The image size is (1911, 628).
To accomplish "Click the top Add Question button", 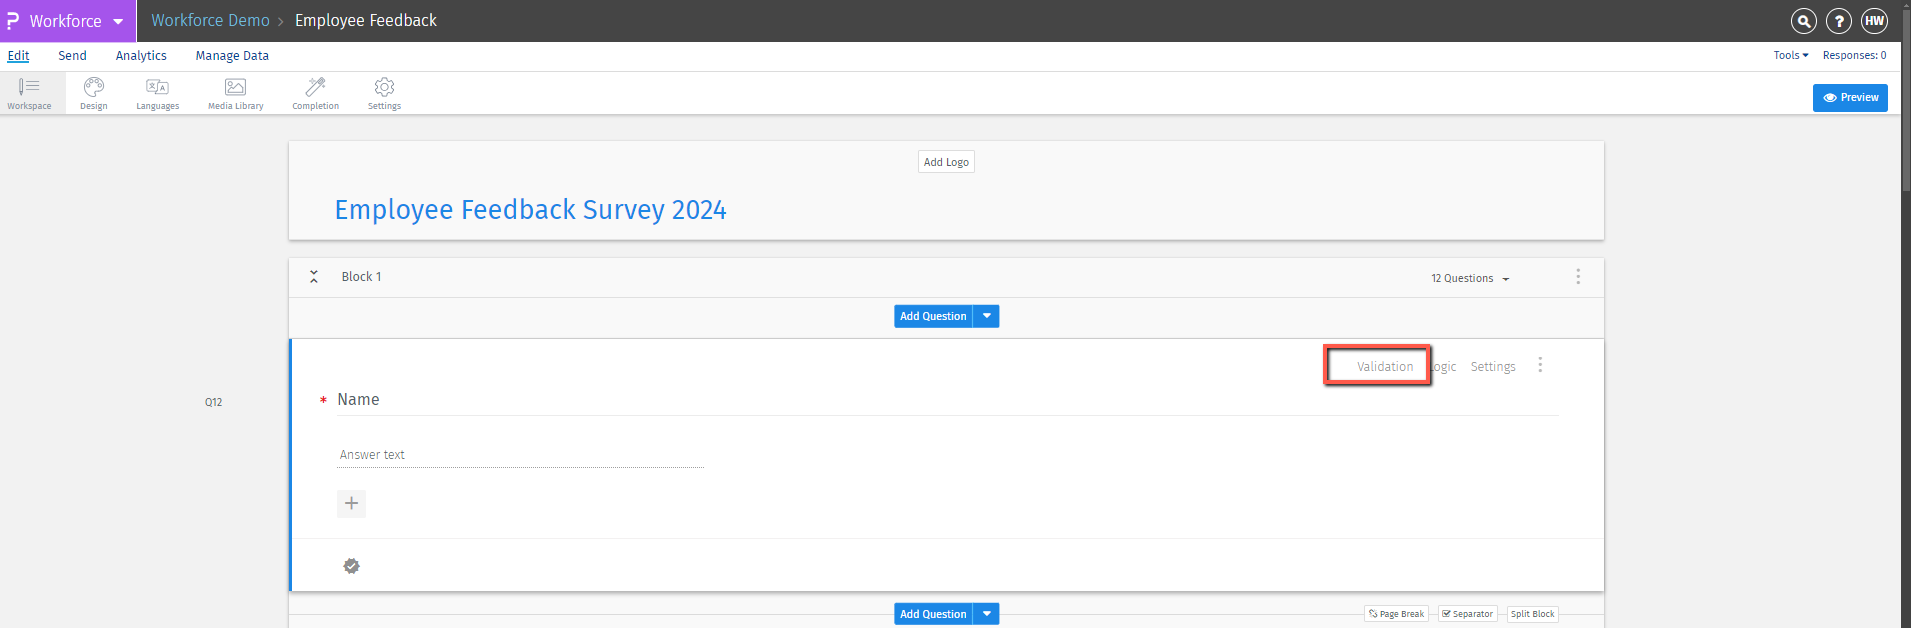I will tap(933, 316).
